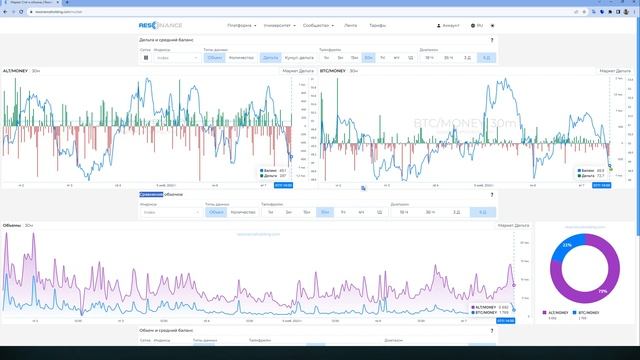Screen dimensions: 640x360
Task: Open the Платформа navigation dropdown
Action: coord(242,25)
